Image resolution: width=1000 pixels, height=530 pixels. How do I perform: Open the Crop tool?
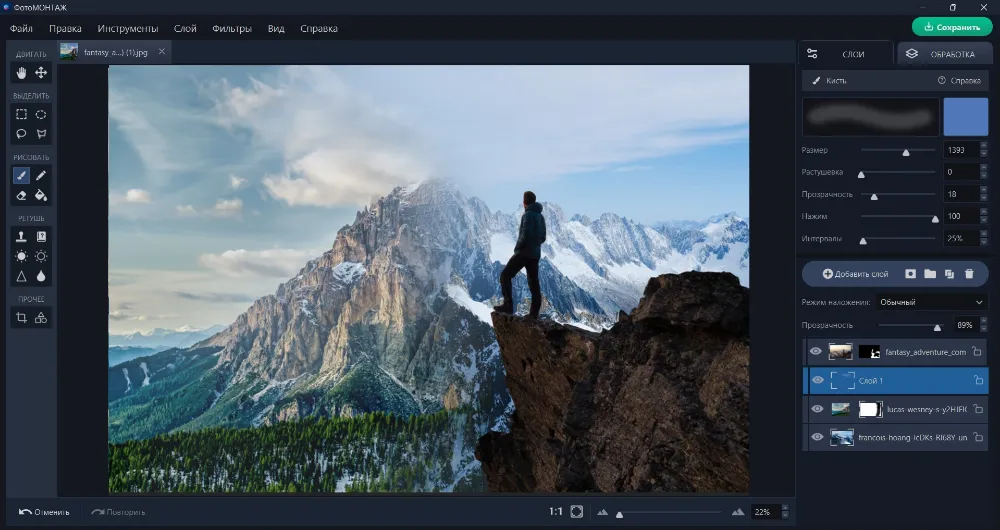coord(21,318)
